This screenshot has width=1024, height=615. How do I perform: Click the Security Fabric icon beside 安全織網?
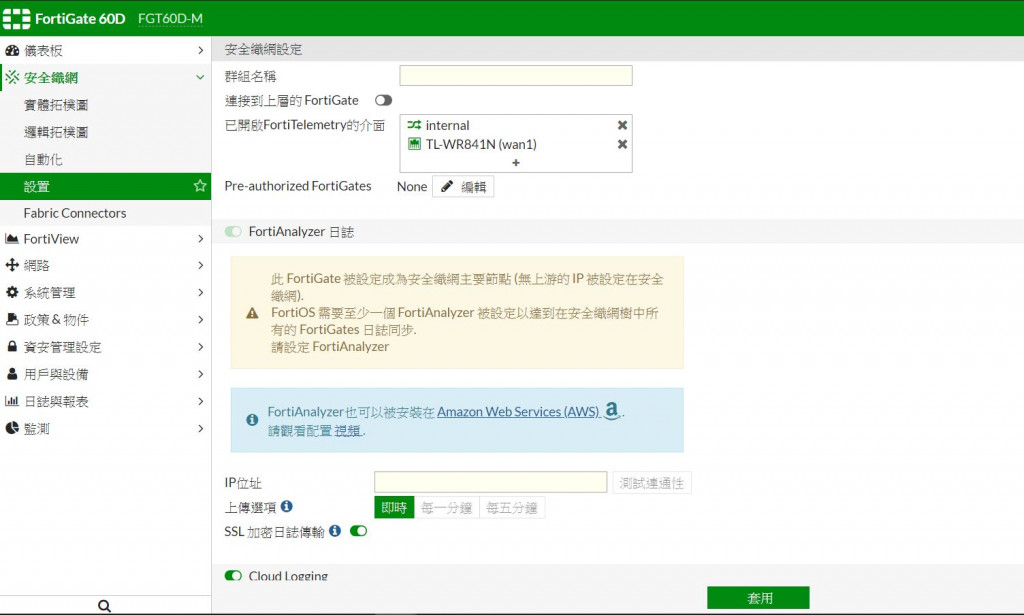tap(12, 78)
